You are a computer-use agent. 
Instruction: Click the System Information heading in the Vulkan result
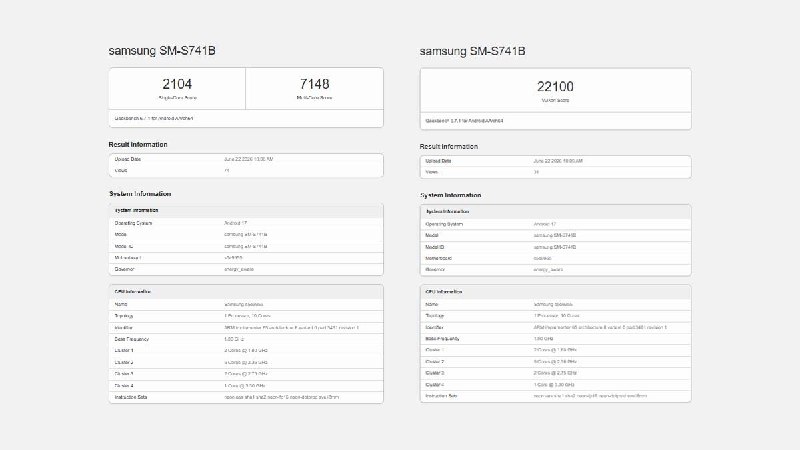(x=451, y=195)
